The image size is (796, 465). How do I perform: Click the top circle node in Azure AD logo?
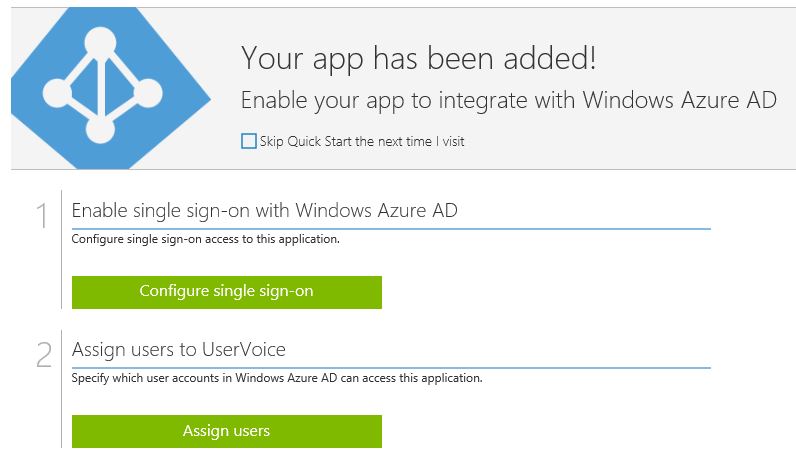100,43
